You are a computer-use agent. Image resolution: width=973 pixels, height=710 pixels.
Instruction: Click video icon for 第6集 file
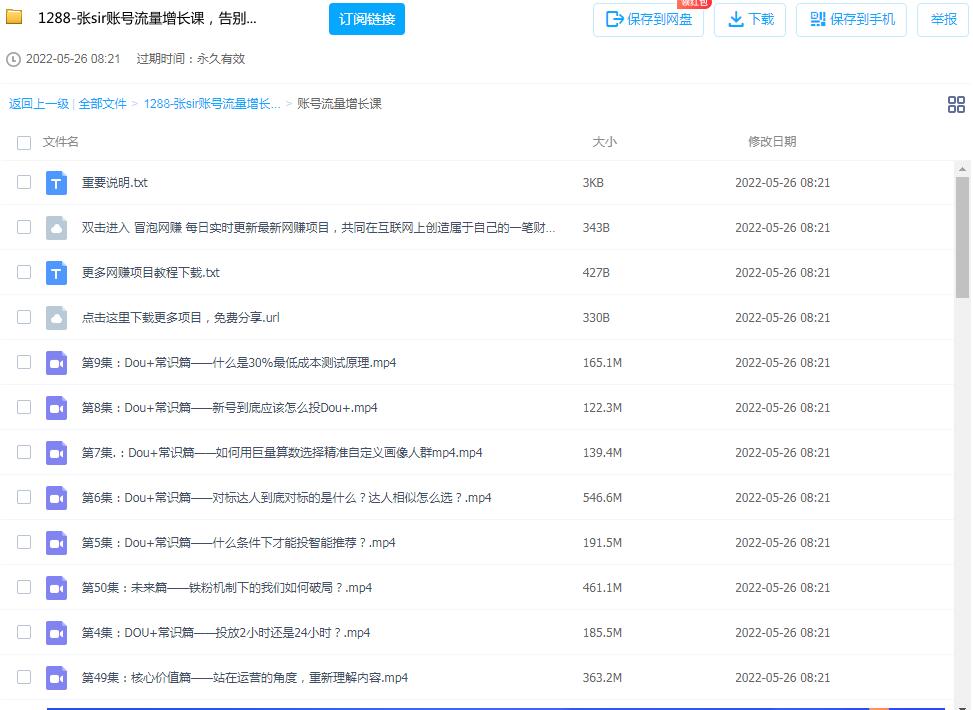click(56, 498)
